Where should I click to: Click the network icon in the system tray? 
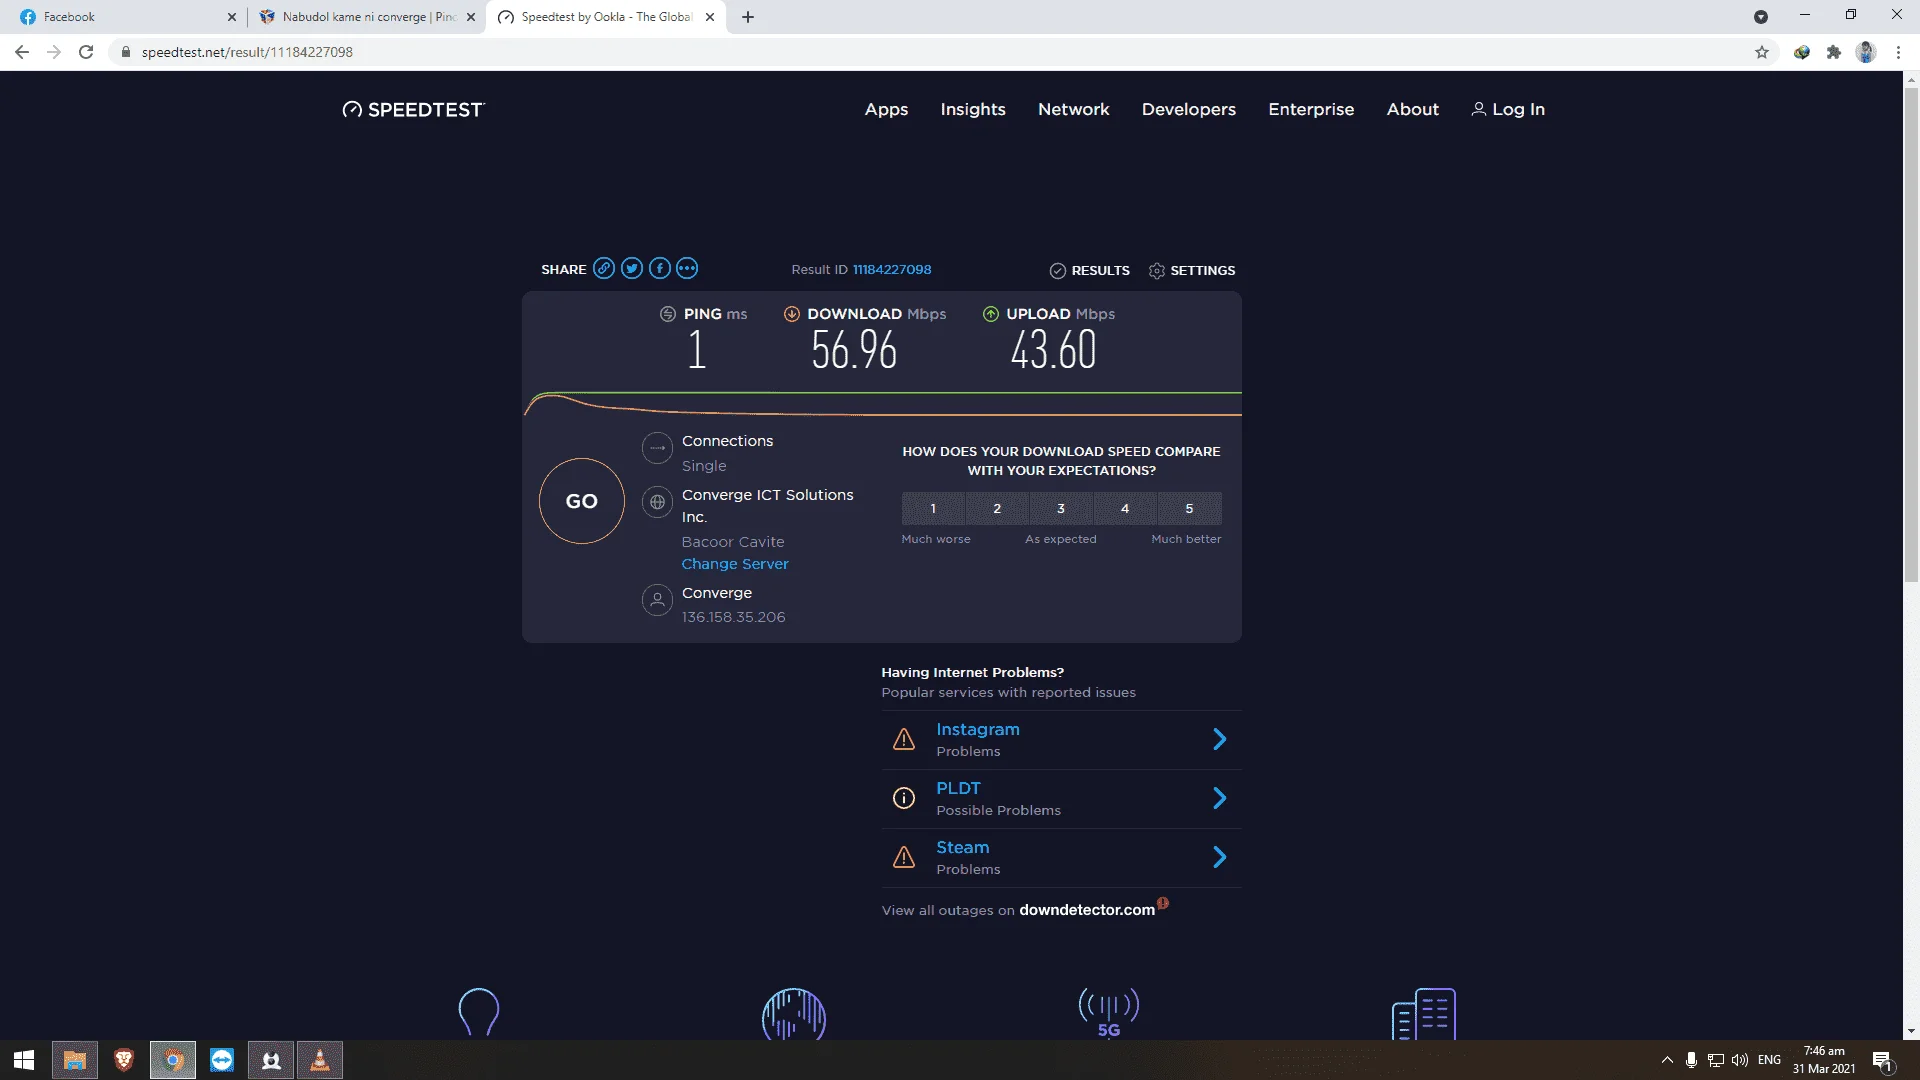pyautogui.click(x=1716, y=1060)
